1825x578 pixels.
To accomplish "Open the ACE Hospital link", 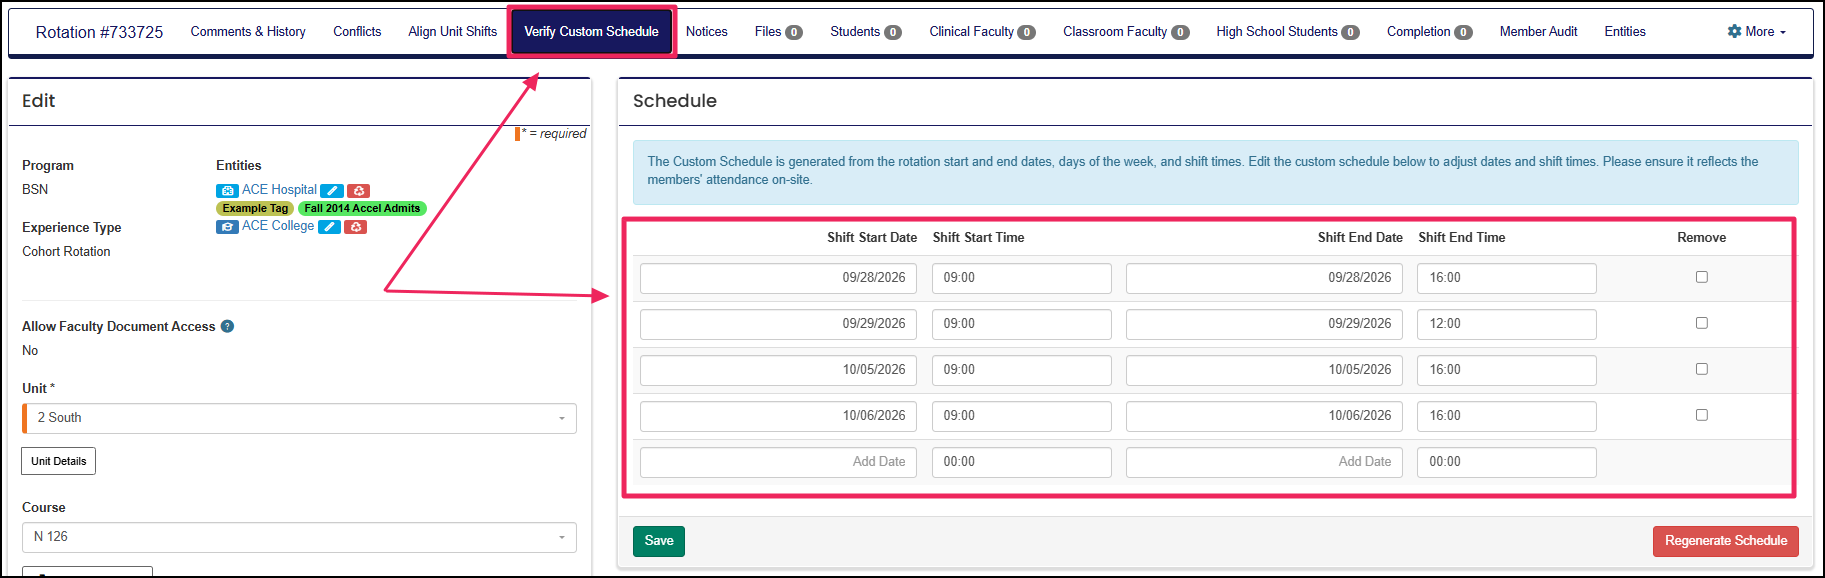I will 279,190.
